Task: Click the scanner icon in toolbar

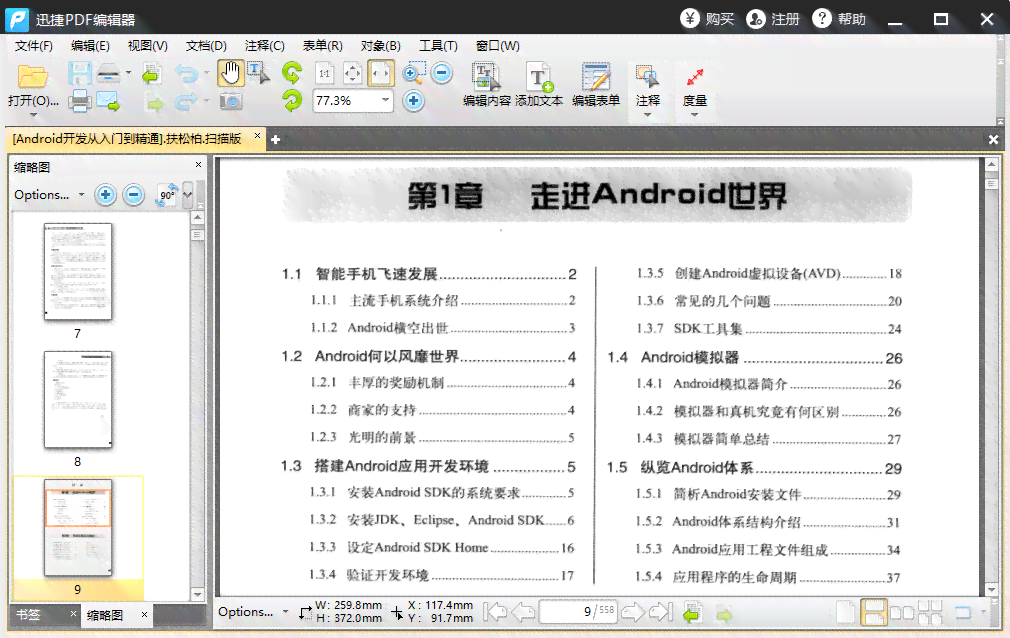Action: pyautogui.click(x=108, y=73)
